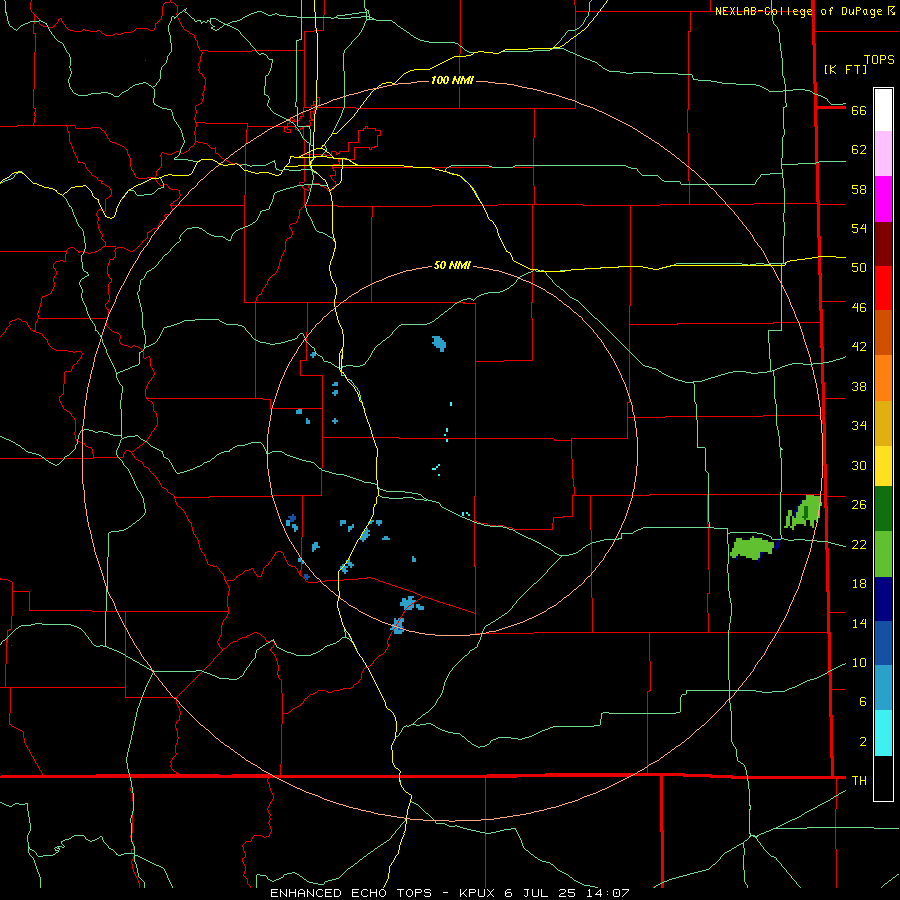Click the "TH" threshold legend label

pos(859,781)
